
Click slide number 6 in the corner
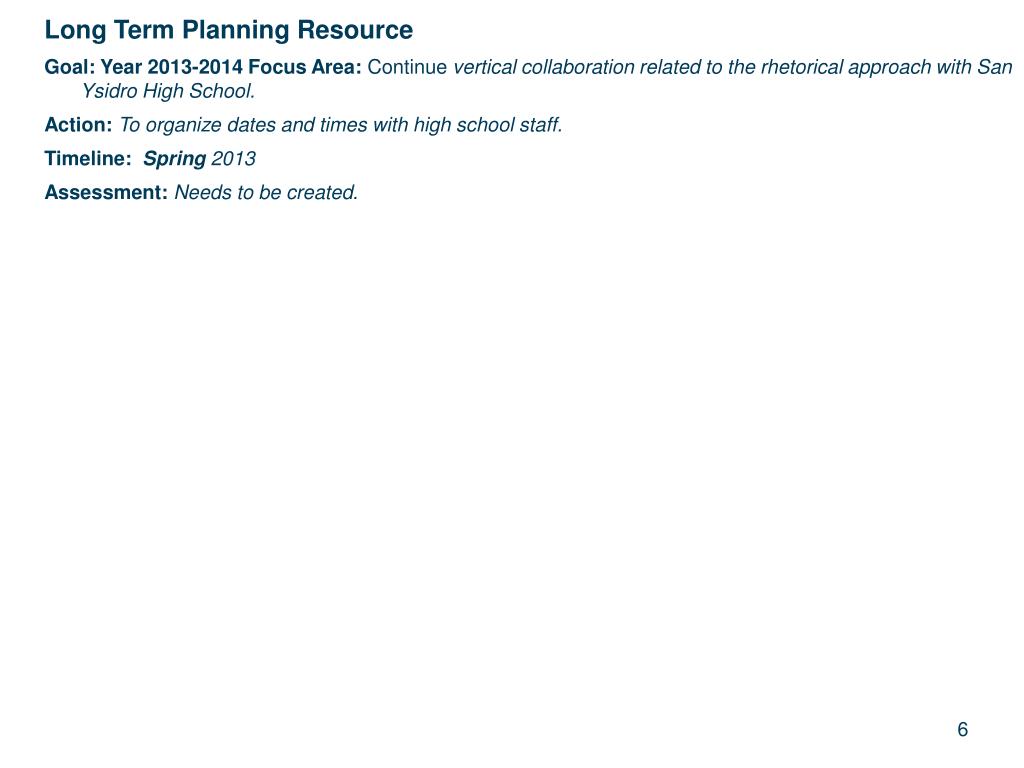click(x=962, y=730)
